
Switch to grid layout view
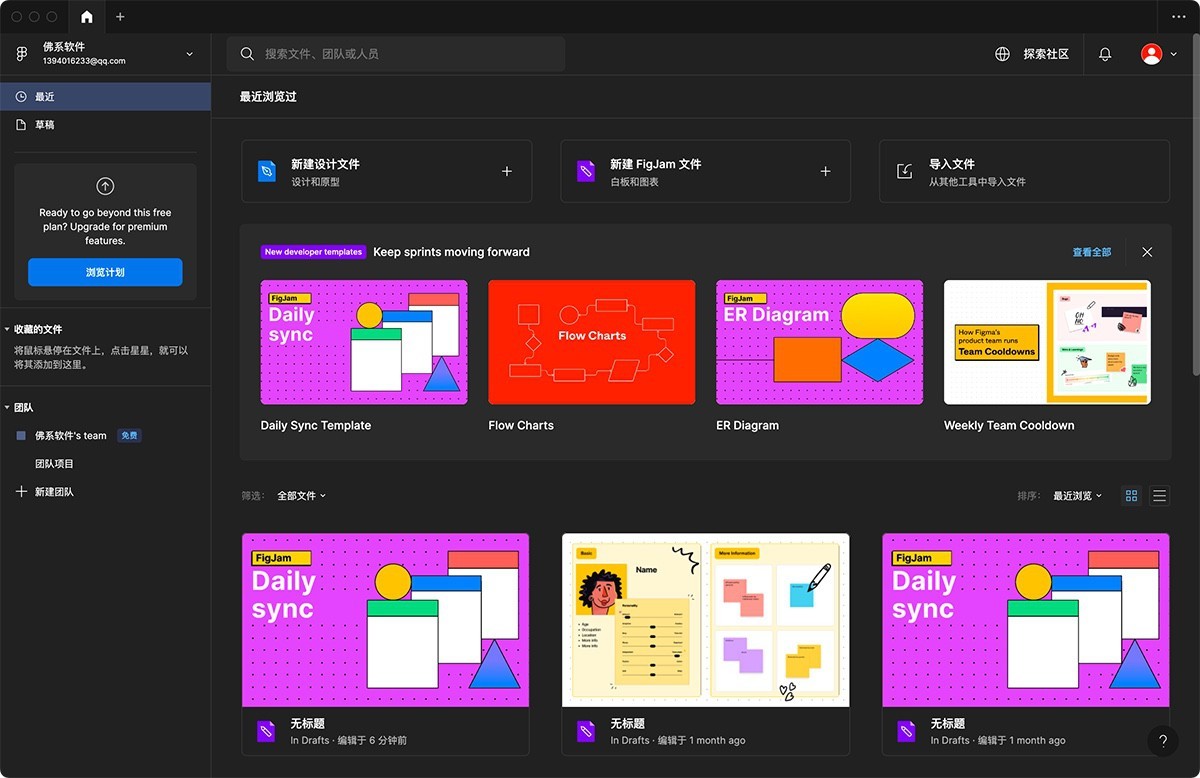(1131, 495)
